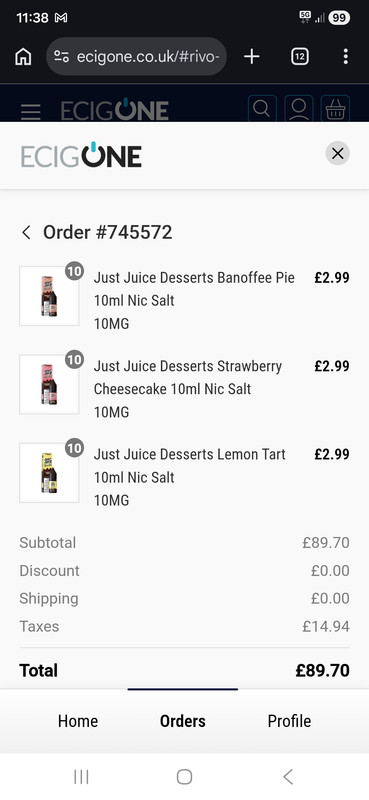The image size is (369, 800).
Task: Tap the Banoffee Pie product thumbnail
Action: pyautogui.click(x=49, y=296)
